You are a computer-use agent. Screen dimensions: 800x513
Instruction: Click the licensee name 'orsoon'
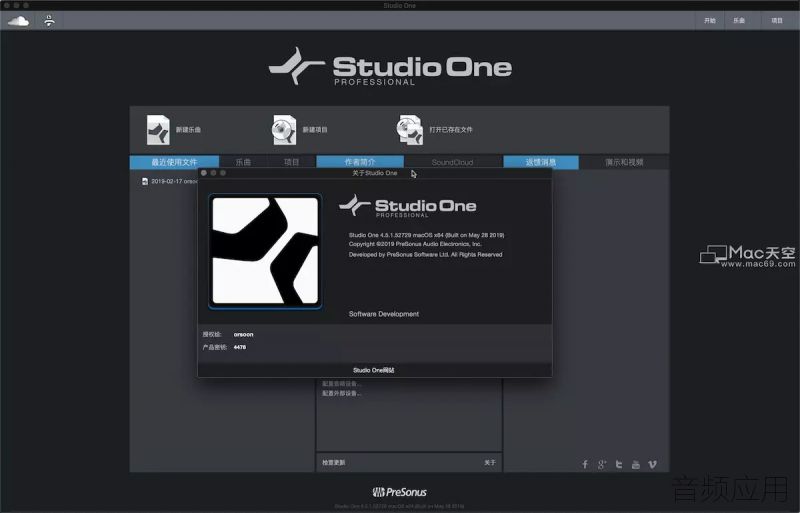[243, 334]
